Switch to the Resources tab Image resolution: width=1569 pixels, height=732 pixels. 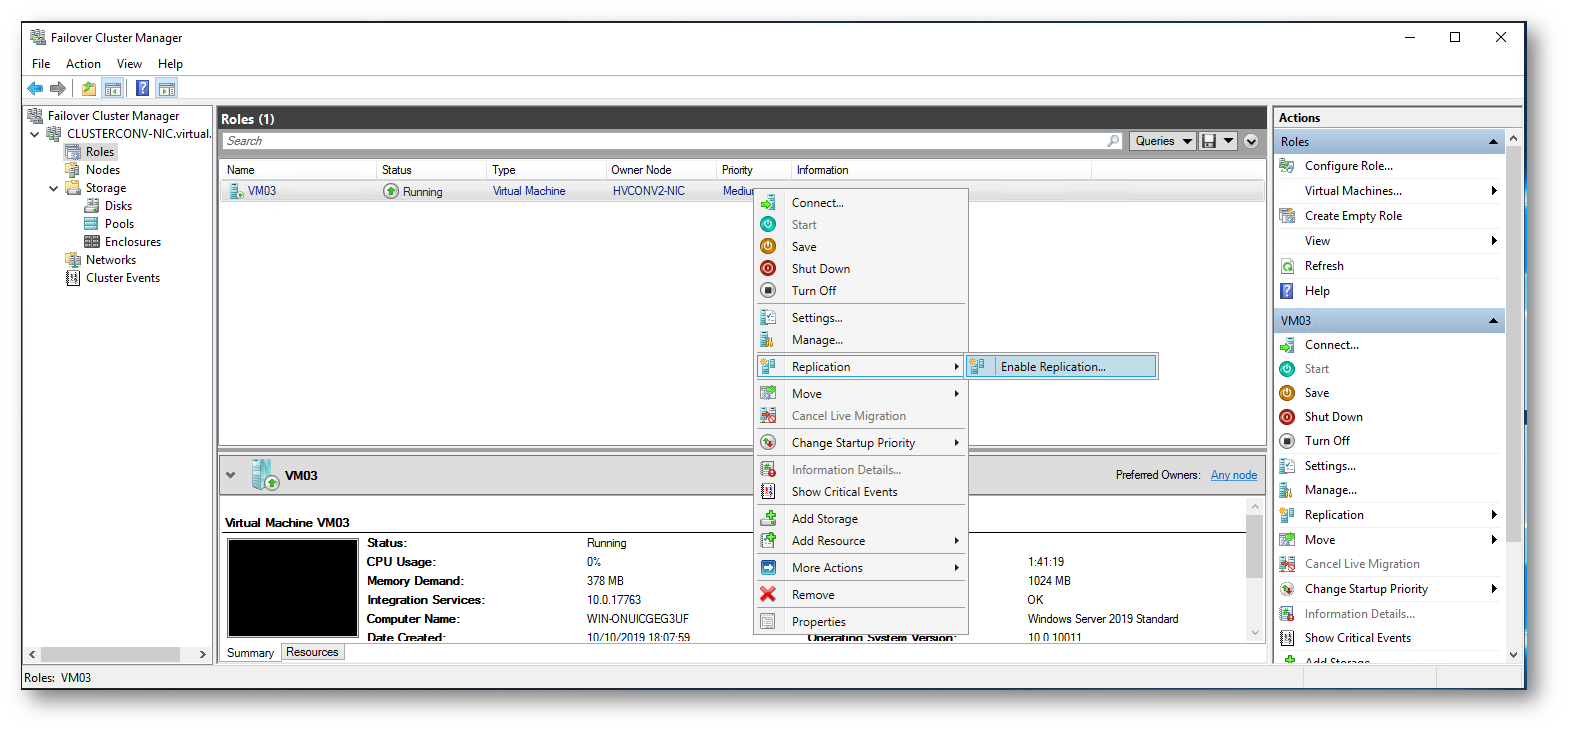pos(312,652)
